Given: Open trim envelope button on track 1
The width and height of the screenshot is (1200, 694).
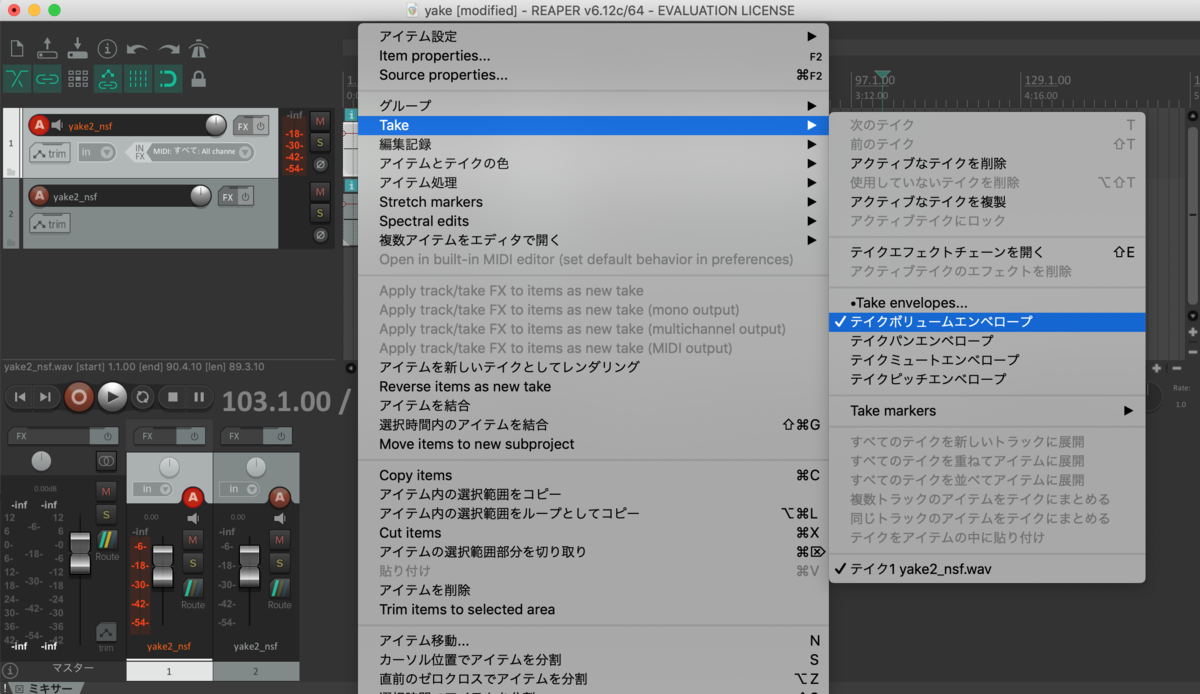Looking at the screenshot, I should [50, 153].
